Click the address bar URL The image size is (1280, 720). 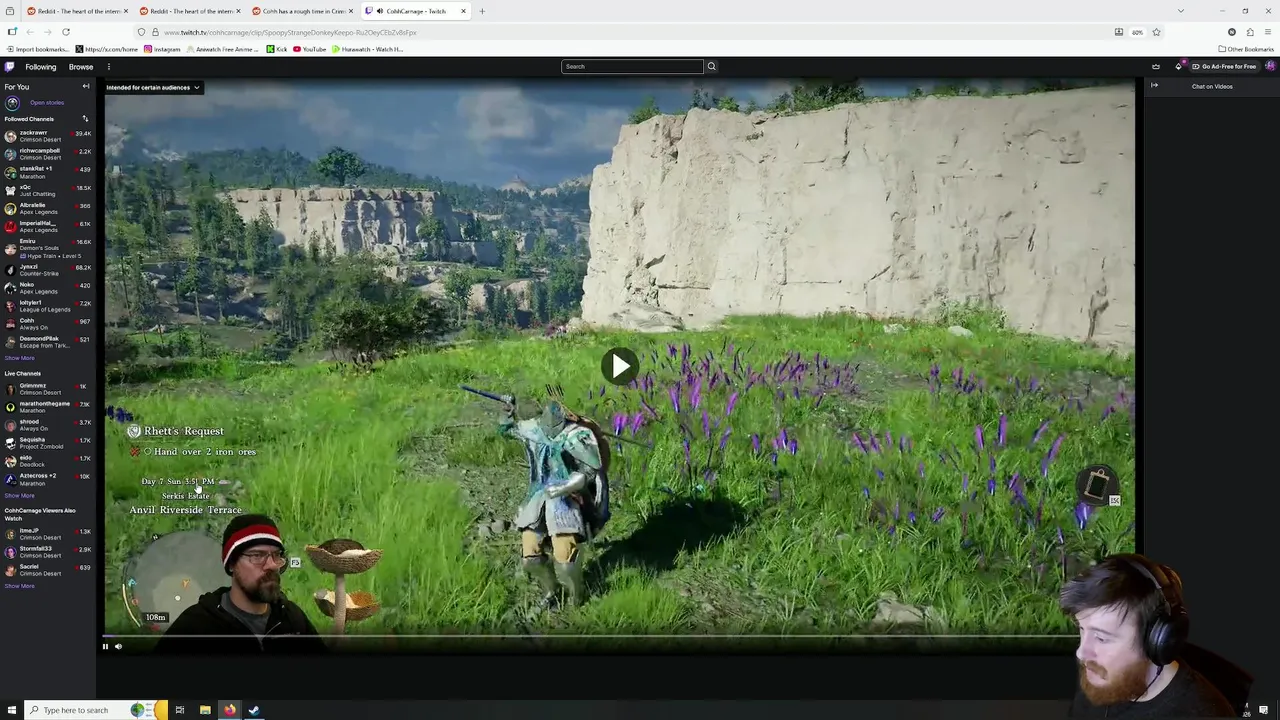tap(290, 32)
